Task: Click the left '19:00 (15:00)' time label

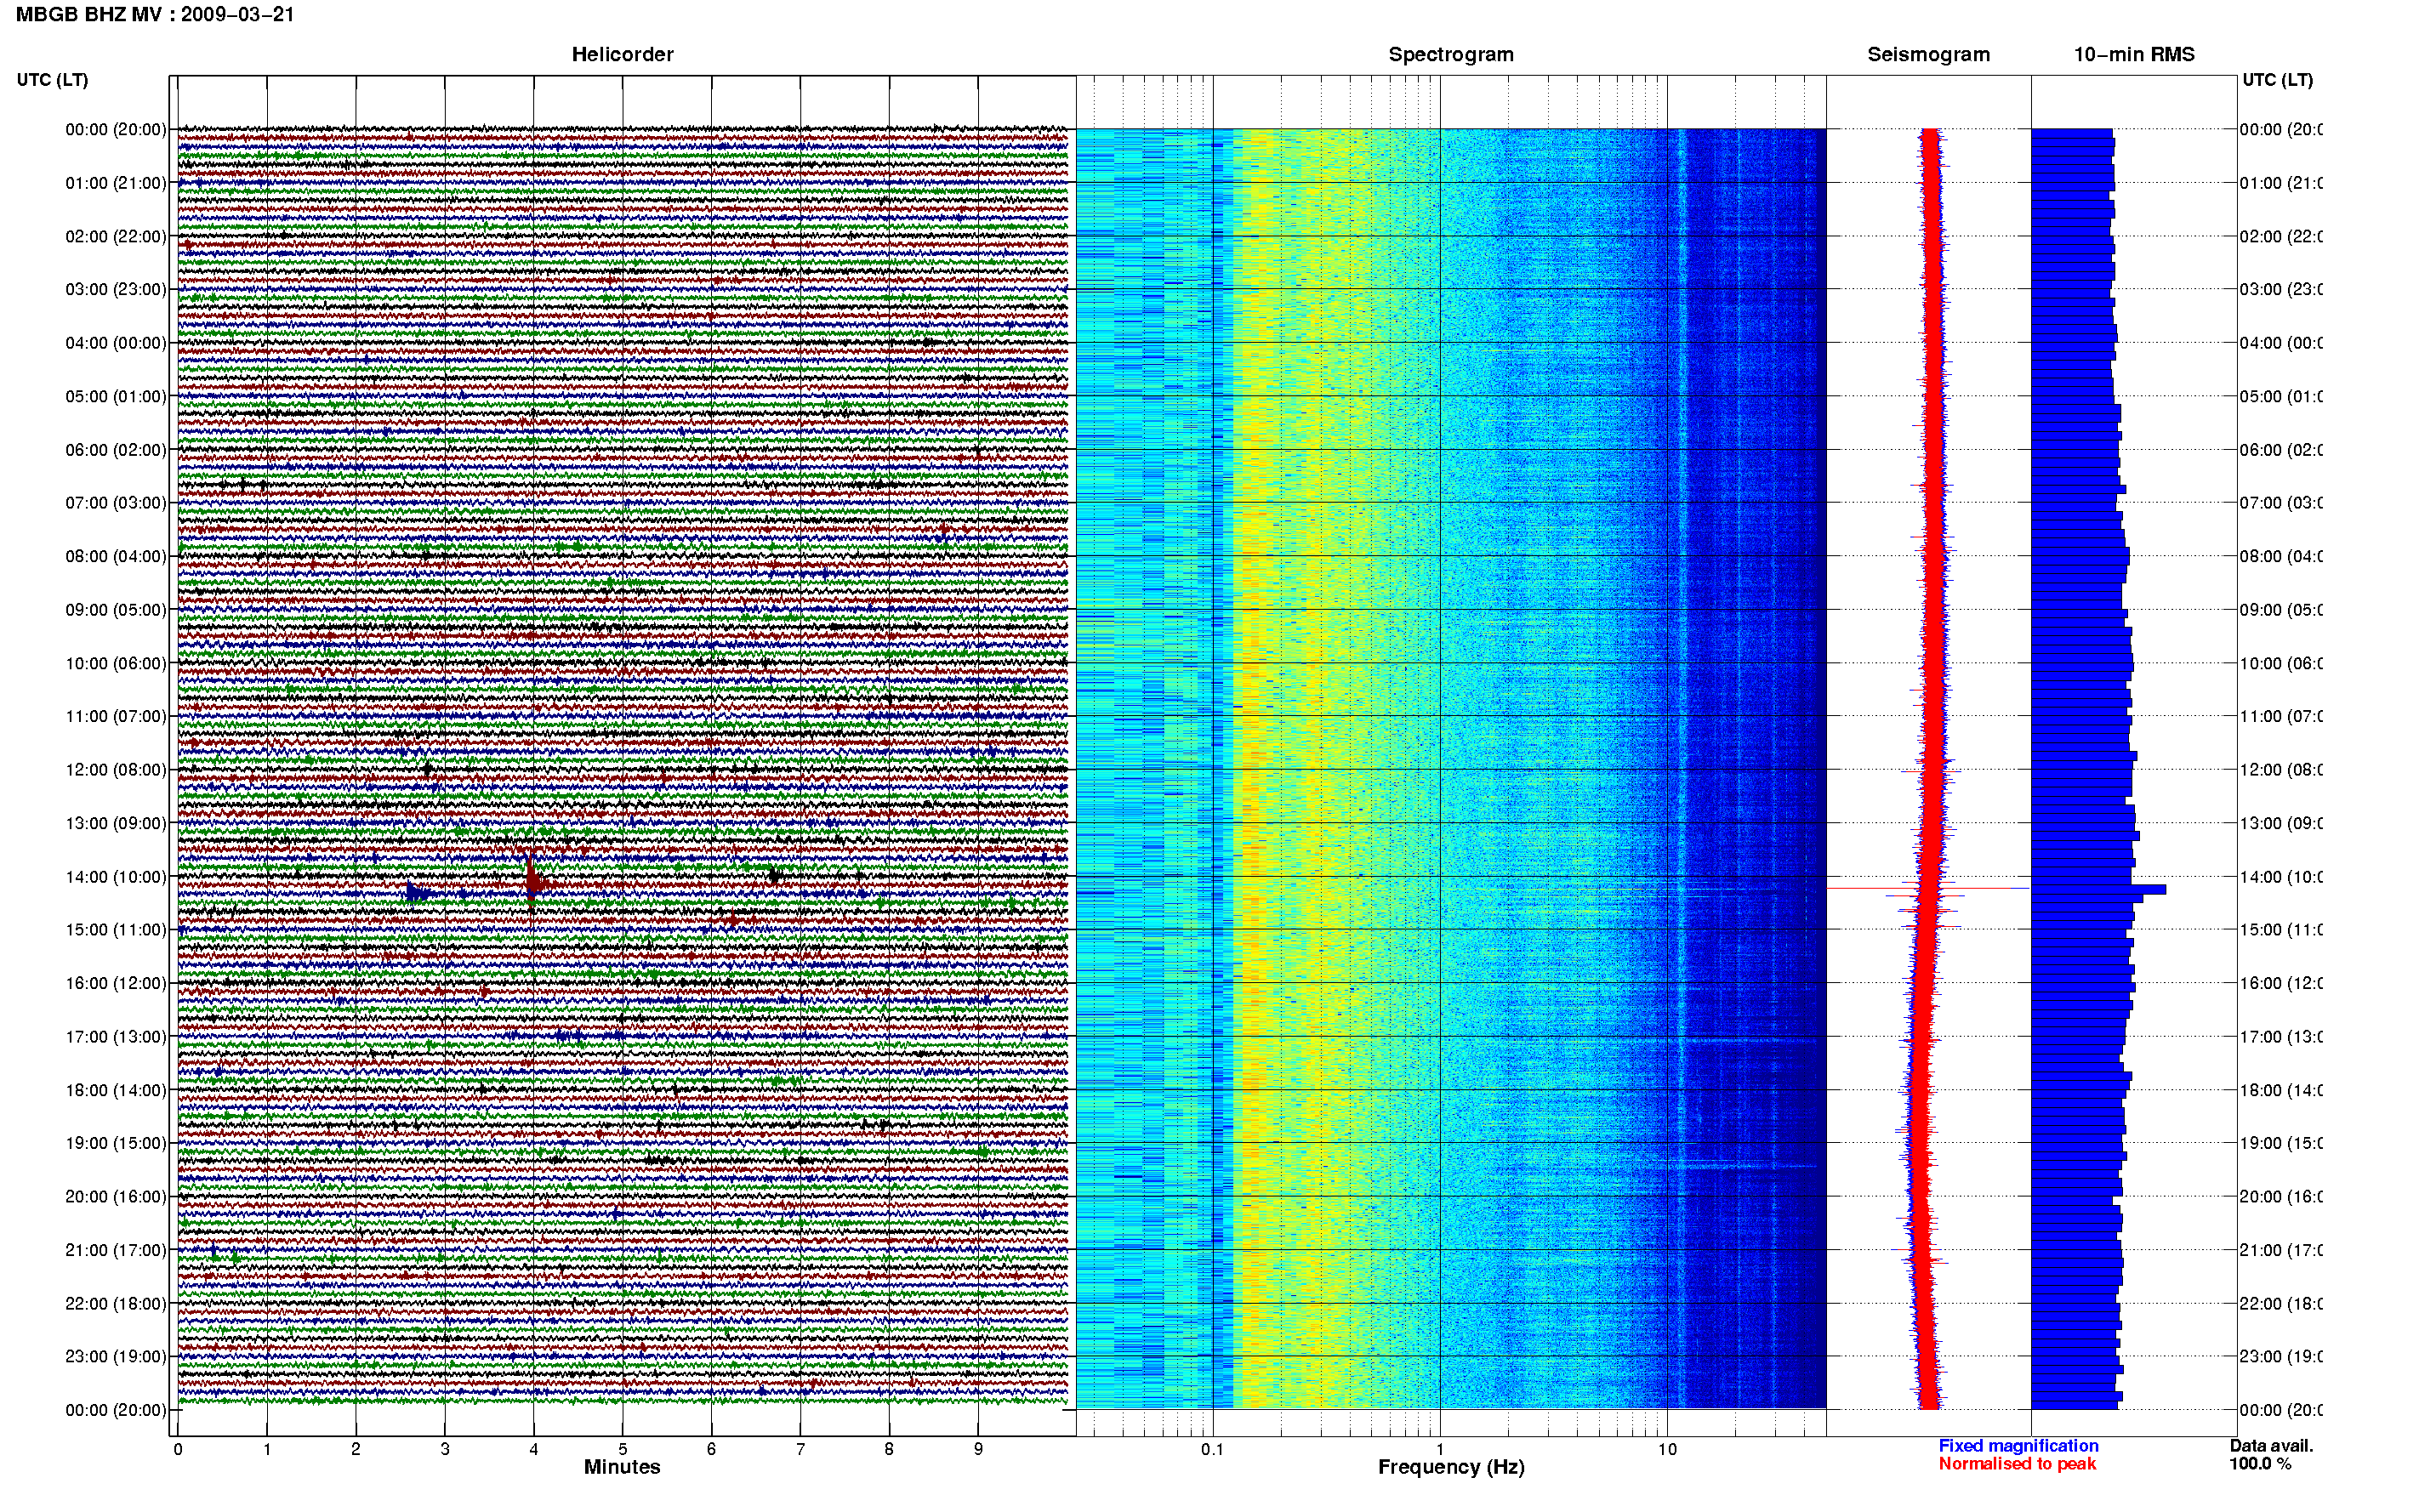Action: [x=116, y=1142]
